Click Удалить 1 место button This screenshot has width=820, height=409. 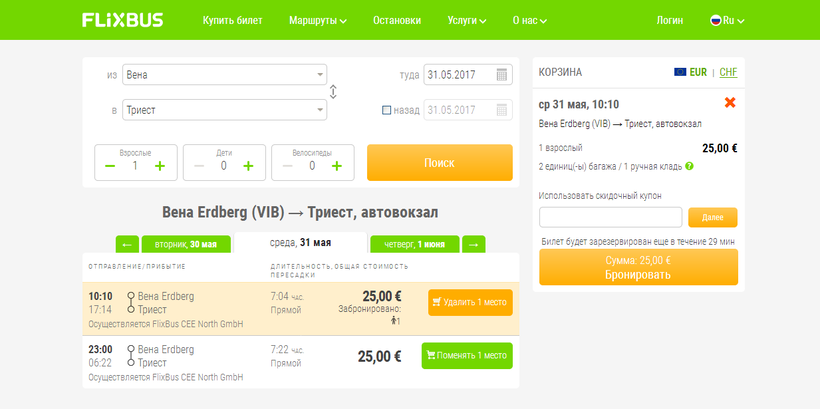pyautogui.click(x=470, y=302)
